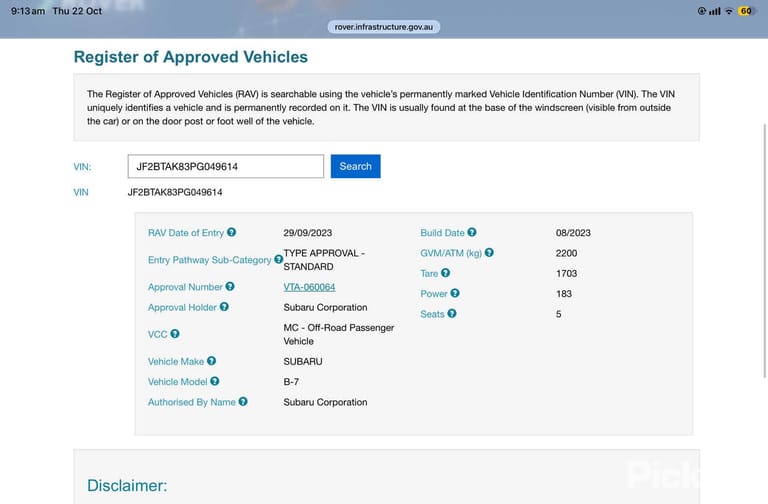Click the Approval Number label
Screen dimensions: 768x504
tap(185, 288)
